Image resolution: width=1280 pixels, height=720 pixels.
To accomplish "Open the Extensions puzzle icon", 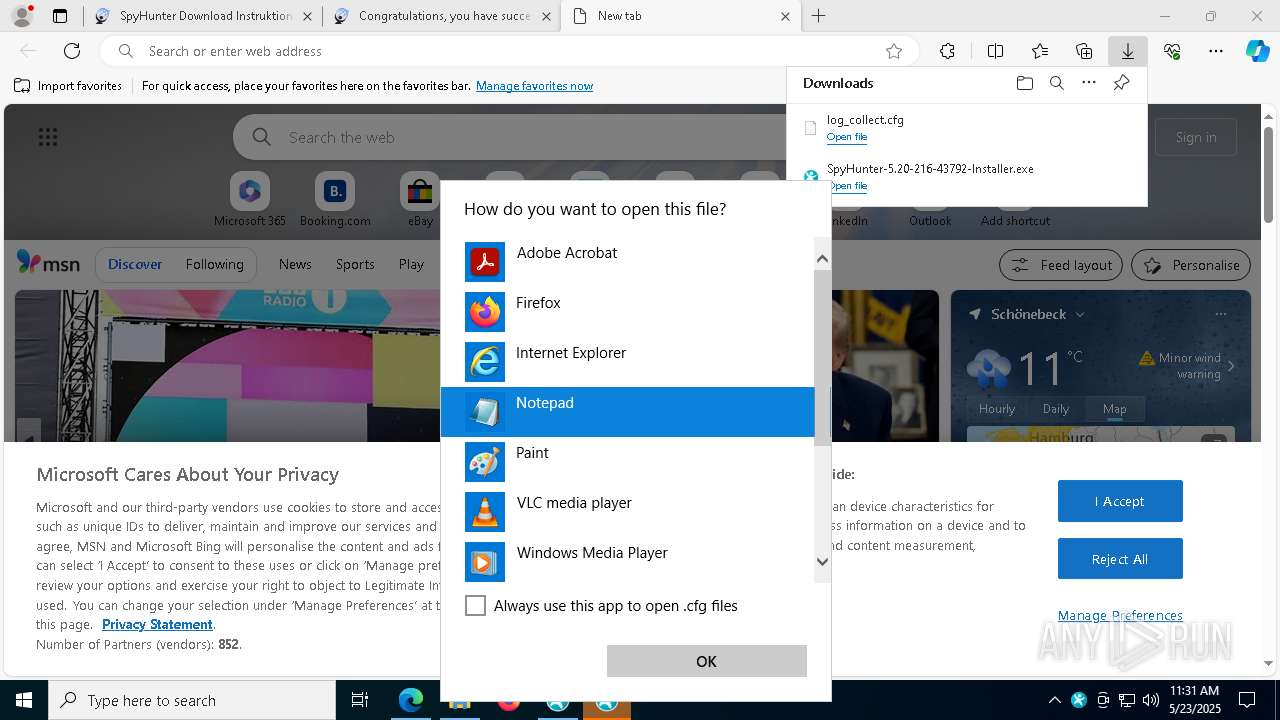I will (947, 51).
